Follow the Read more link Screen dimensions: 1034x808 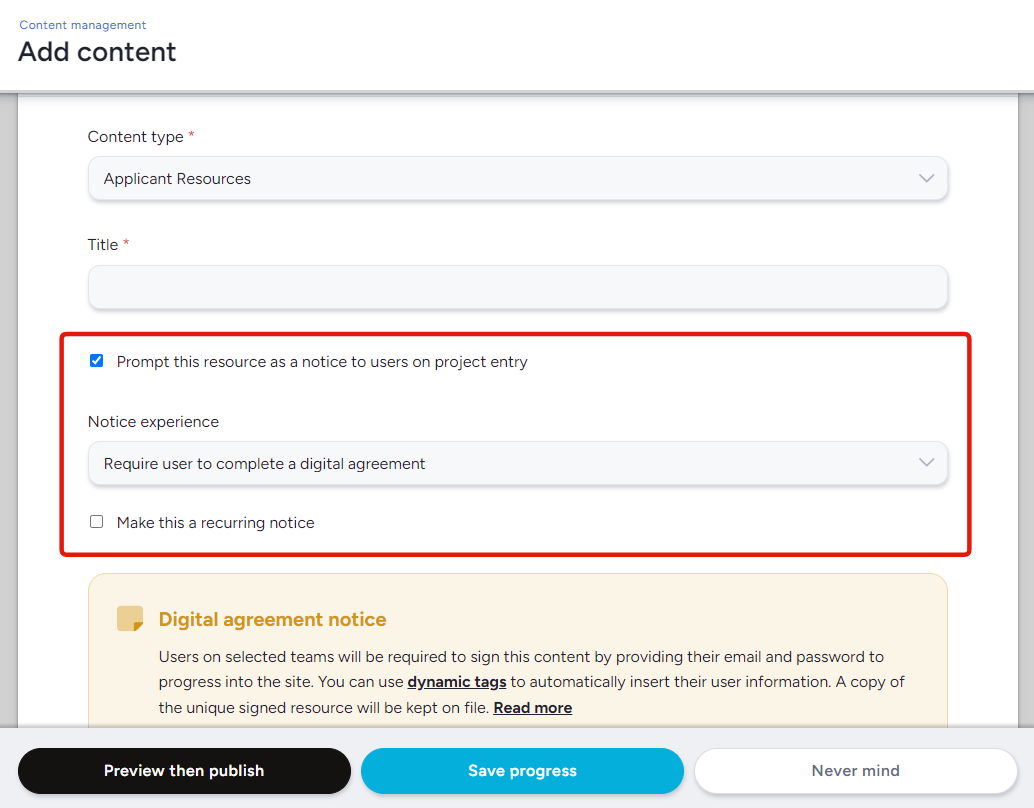pos(532,708)
